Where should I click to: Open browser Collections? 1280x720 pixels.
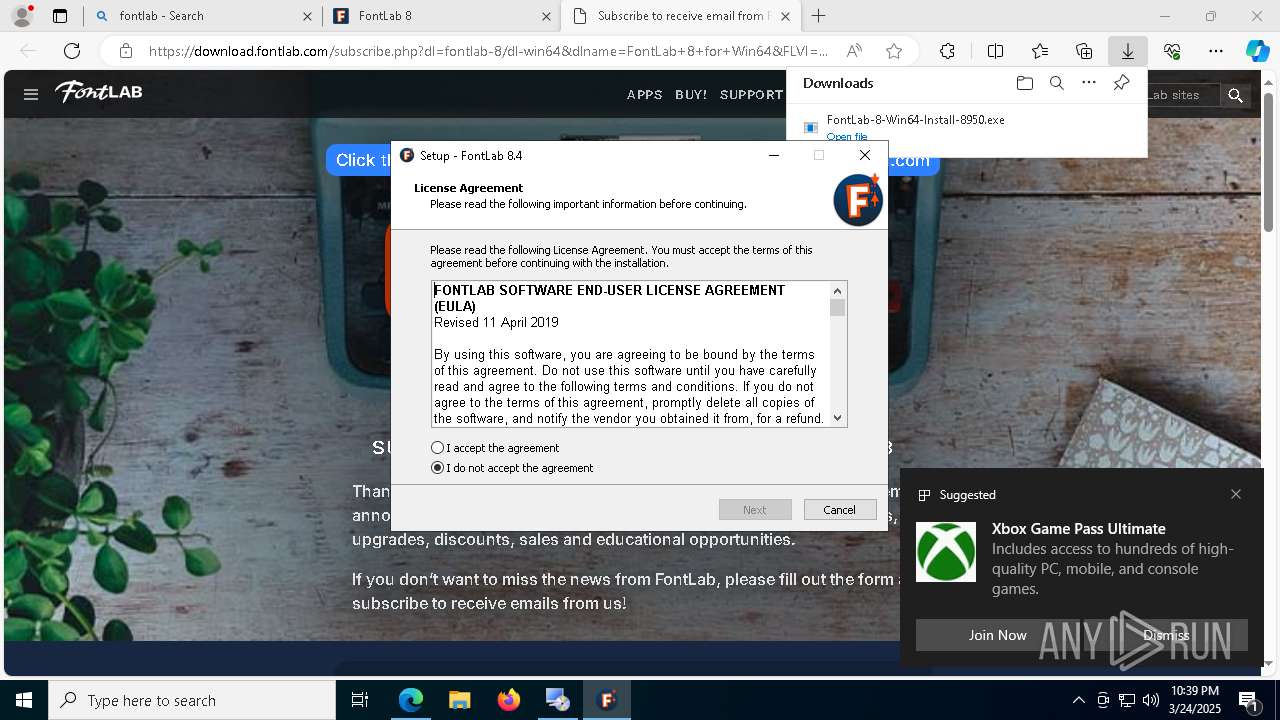pos(1084,51)
